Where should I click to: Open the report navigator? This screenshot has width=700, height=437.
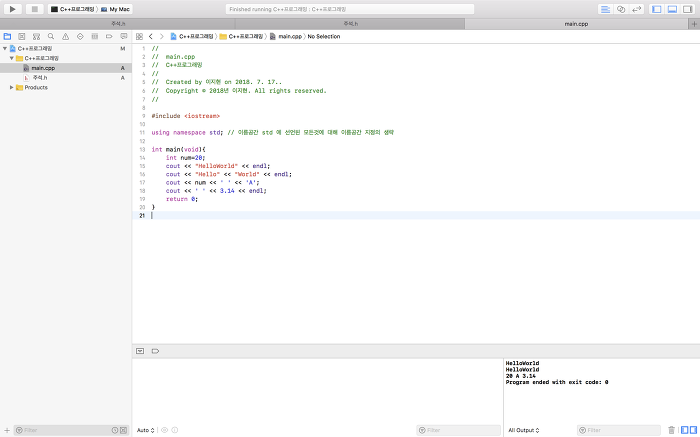point(124,36)
